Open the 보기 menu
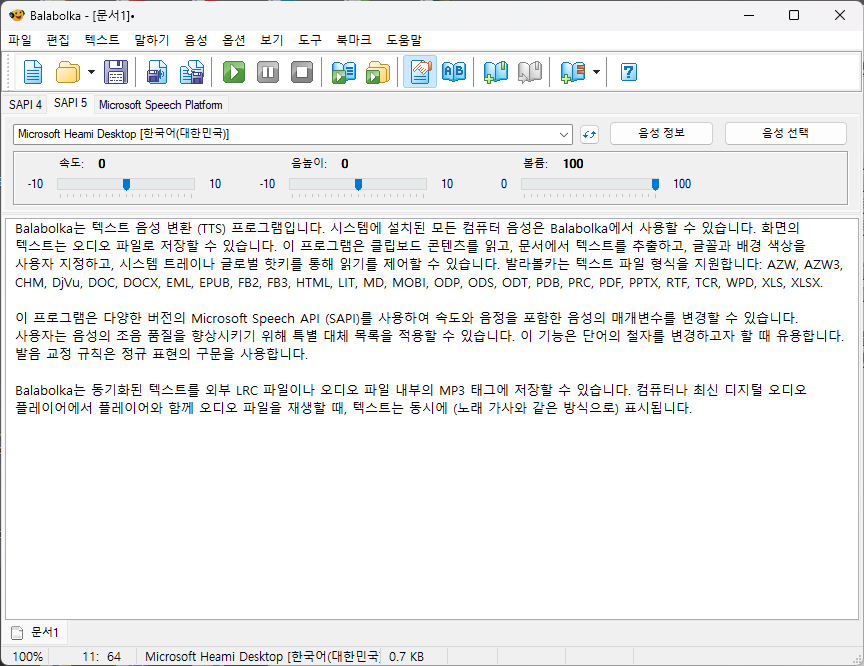Viewport: 864px width, 666px height. pos(272,40)
